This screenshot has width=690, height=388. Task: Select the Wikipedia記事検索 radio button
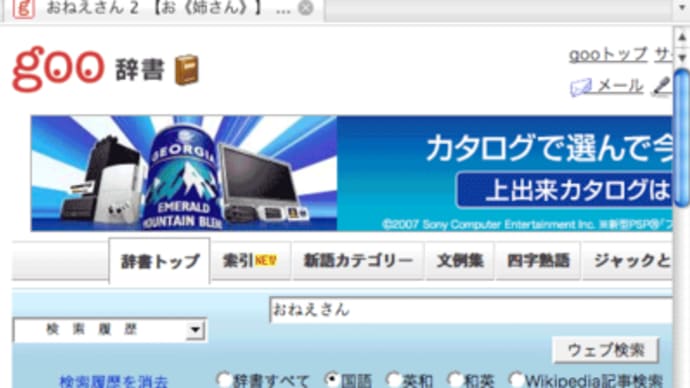(x=516, y=380)
